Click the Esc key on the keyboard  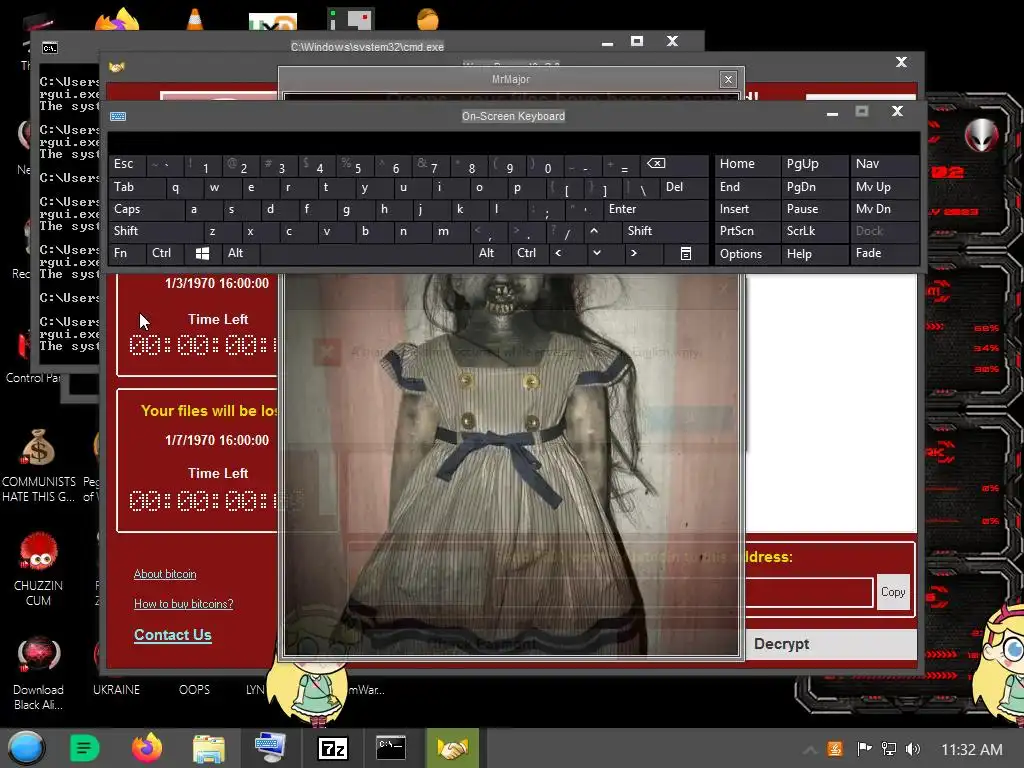coord(127,165)
